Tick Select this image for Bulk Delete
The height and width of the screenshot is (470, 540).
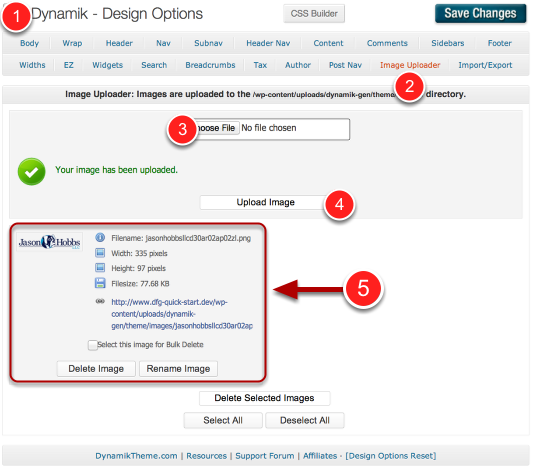pyautogui.click(x=93, y=345)
